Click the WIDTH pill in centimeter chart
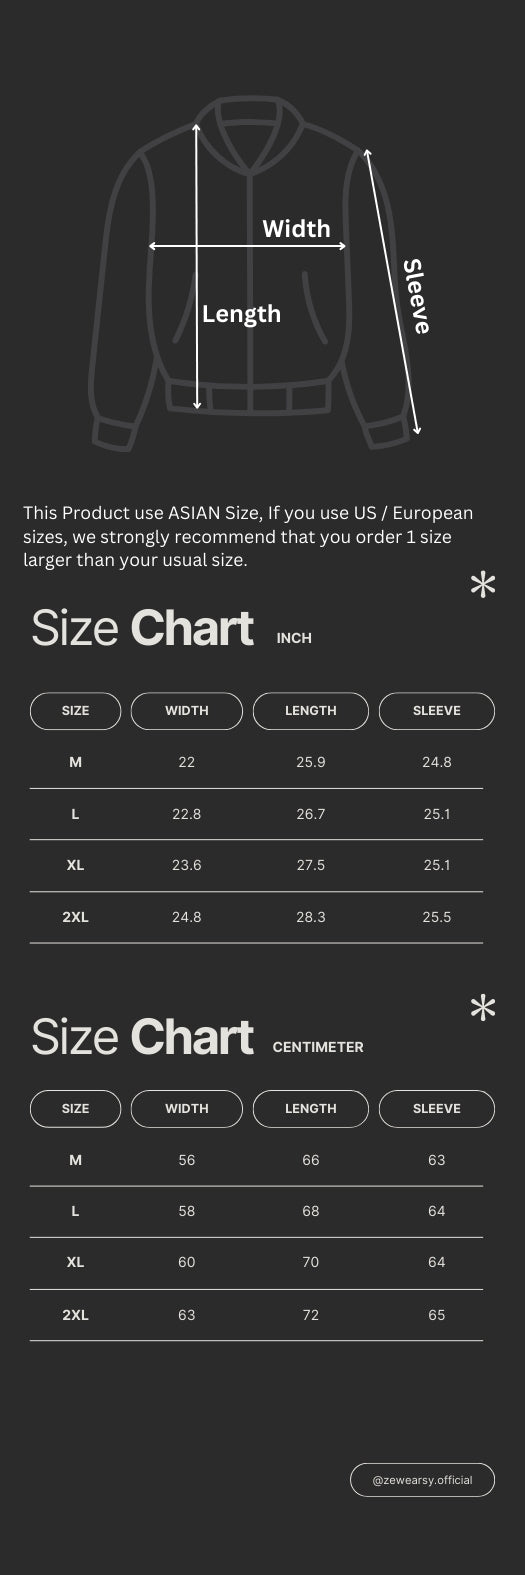525x1575 pixels. [x=187, y=1109]
